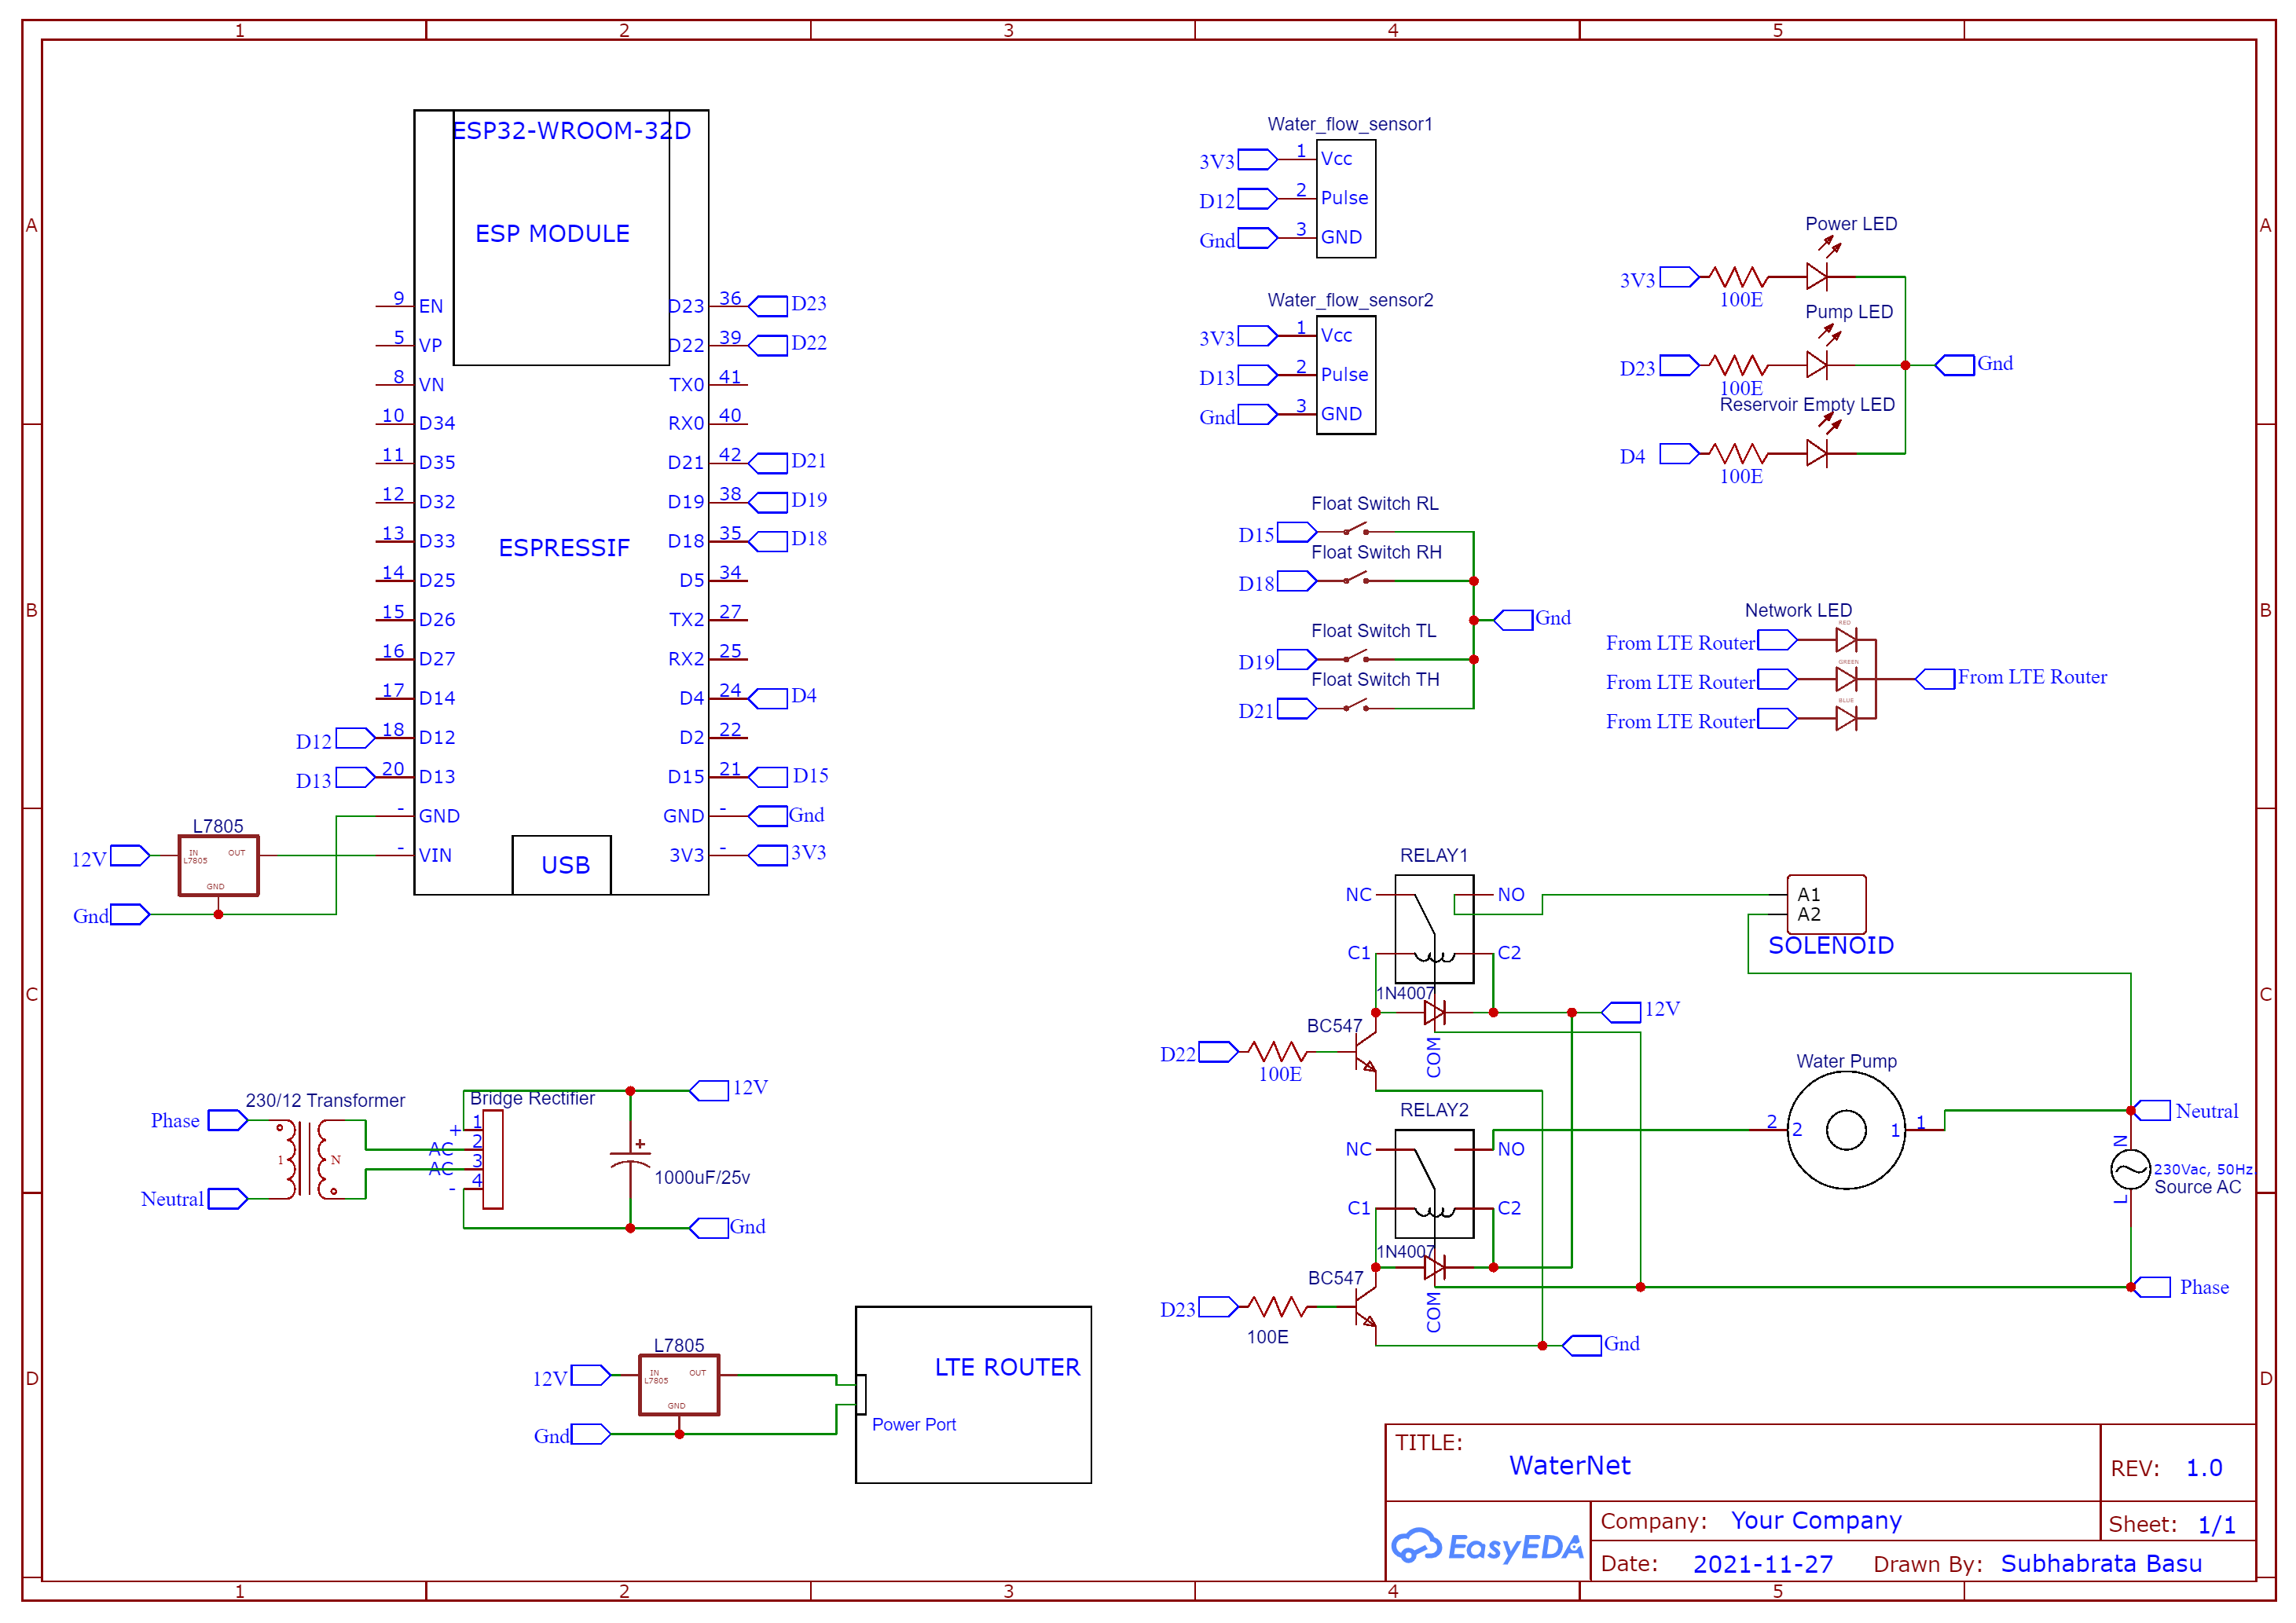This screenshot has height=1623, width=2296.
Task: Click the D12 net flag at ESP32 pin 18
Action: [x=356, y=738]
